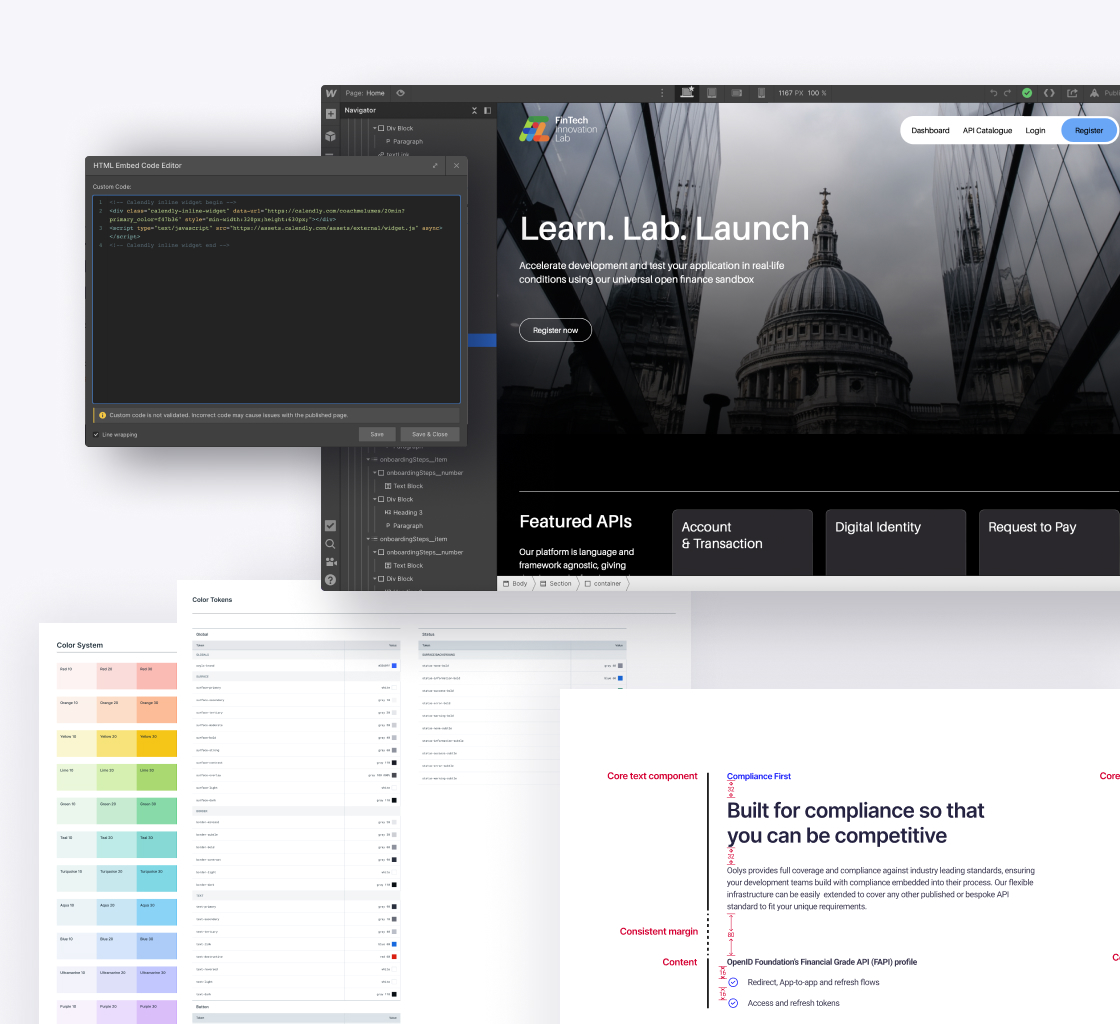1120x1024 pixels.
Task: Click the Register now button
Action: [555, 330]
